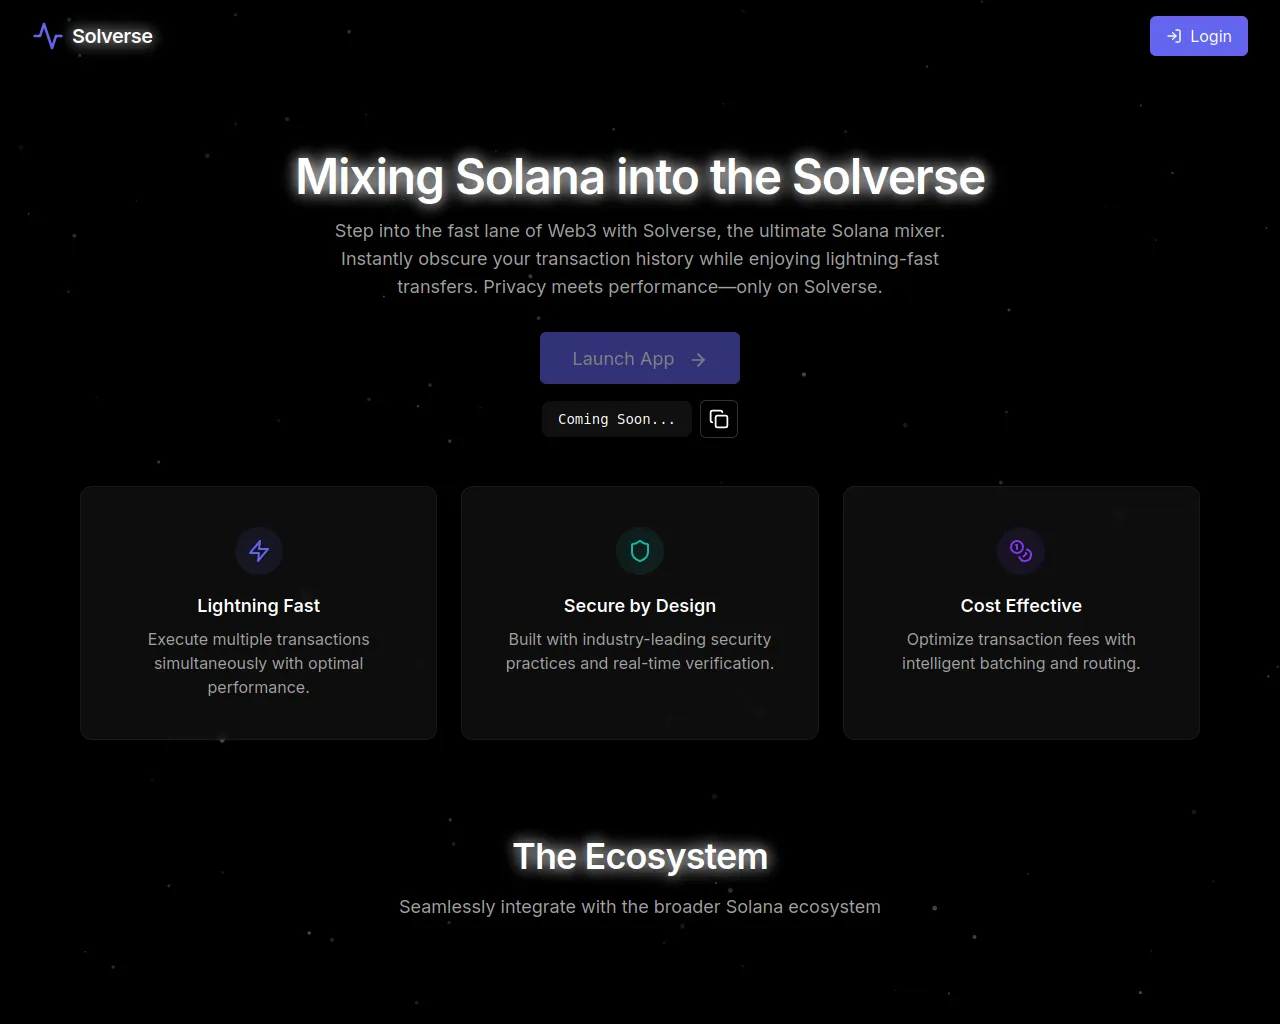Select the Lightning Fast card title
Viewport: 1280px width, 1024px height.
(x=259, y=606)
